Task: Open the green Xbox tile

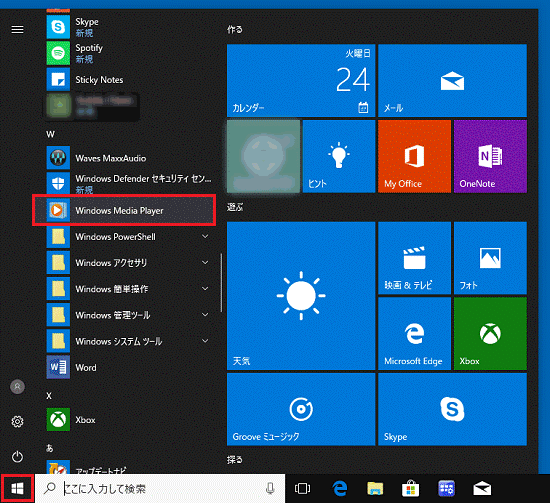Action: (490, 334)
